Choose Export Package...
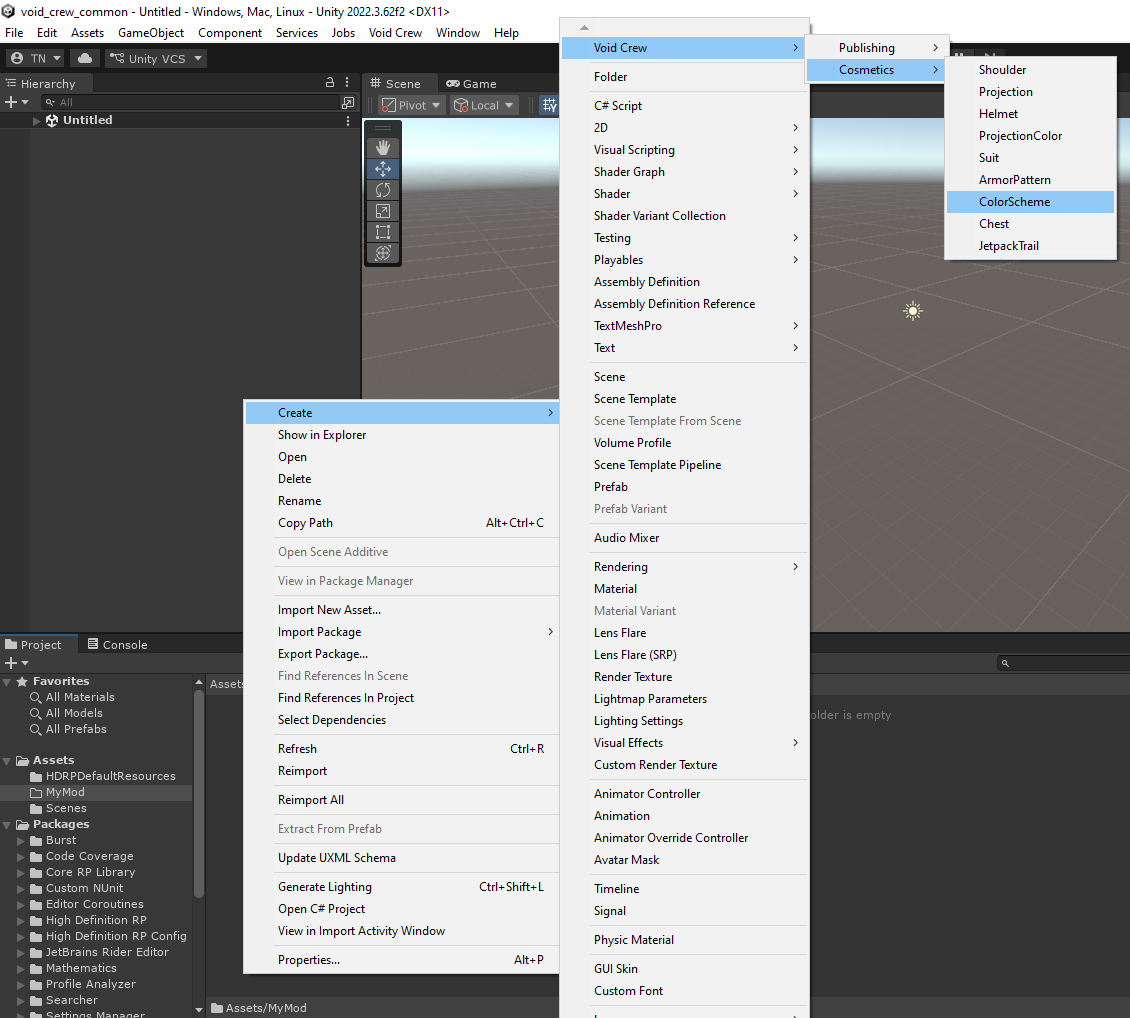The height and width of the screenshot is (1018, 1130). [x=402, y=653]
